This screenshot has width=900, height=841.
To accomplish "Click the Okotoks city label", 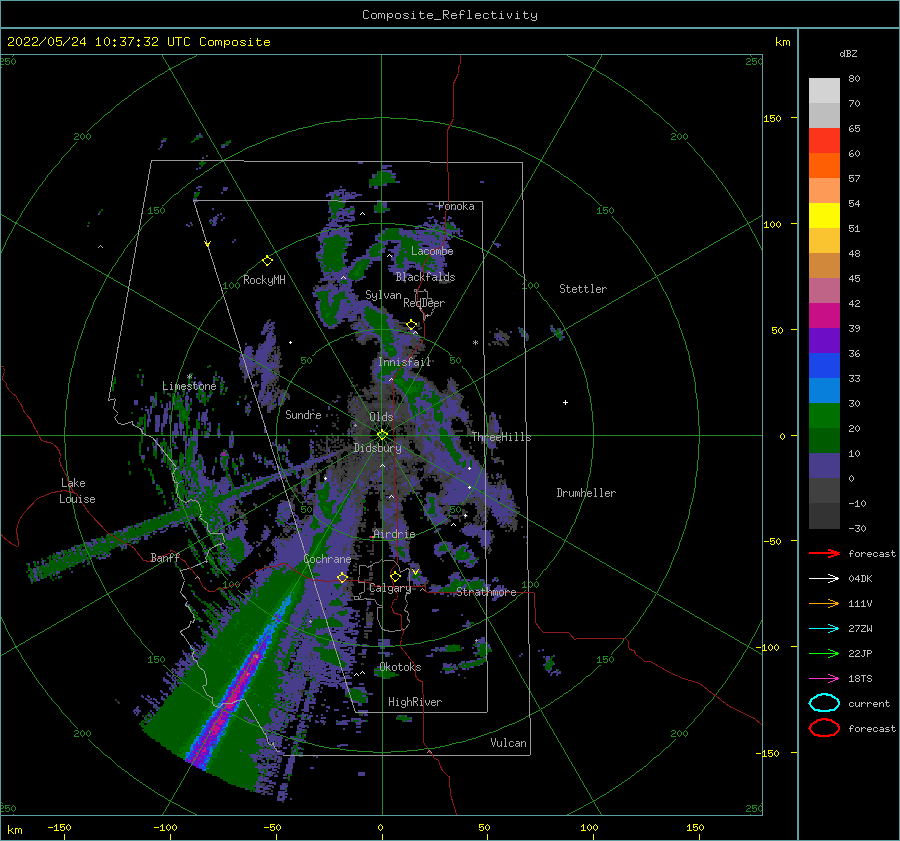I will pyautogui.click(x=400, y=667).
